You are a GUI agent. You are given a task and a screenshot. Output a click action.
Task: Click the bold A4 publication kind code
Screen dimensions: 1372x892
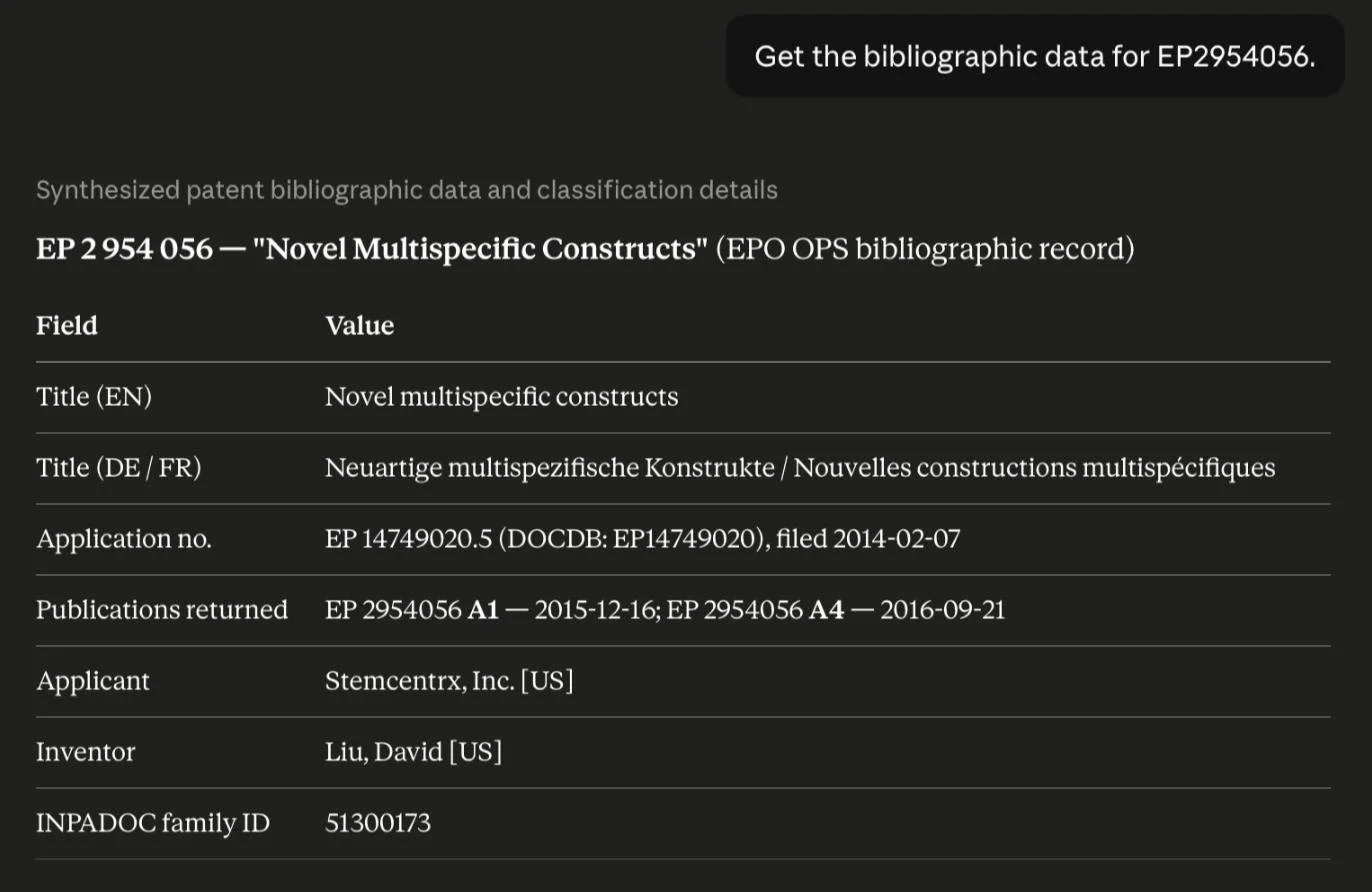(826, 610)
